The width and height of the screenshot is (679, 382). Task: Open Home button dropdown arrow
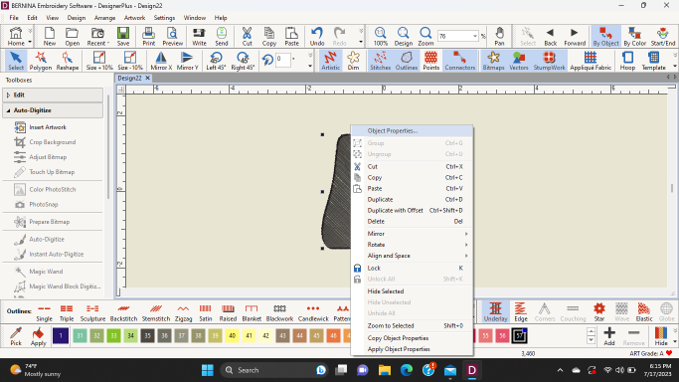[x=30, y=42]
